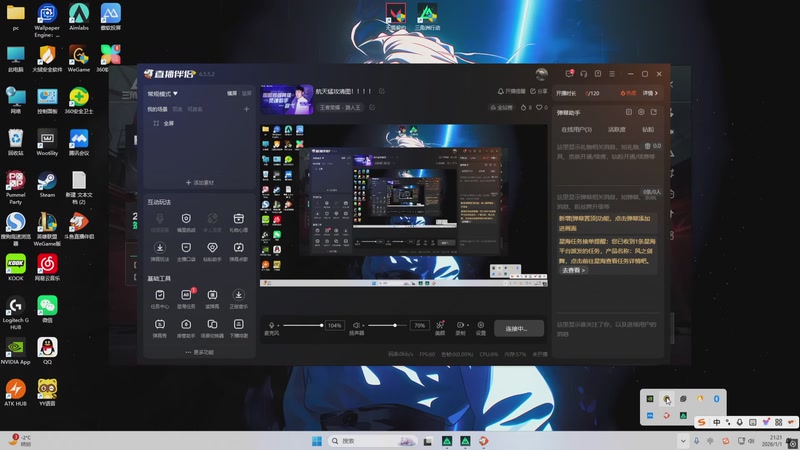The height and width of the screenshot is (450, 800).
Task: Open the 全站榜 ranking
Action: (x=502, y=108)
